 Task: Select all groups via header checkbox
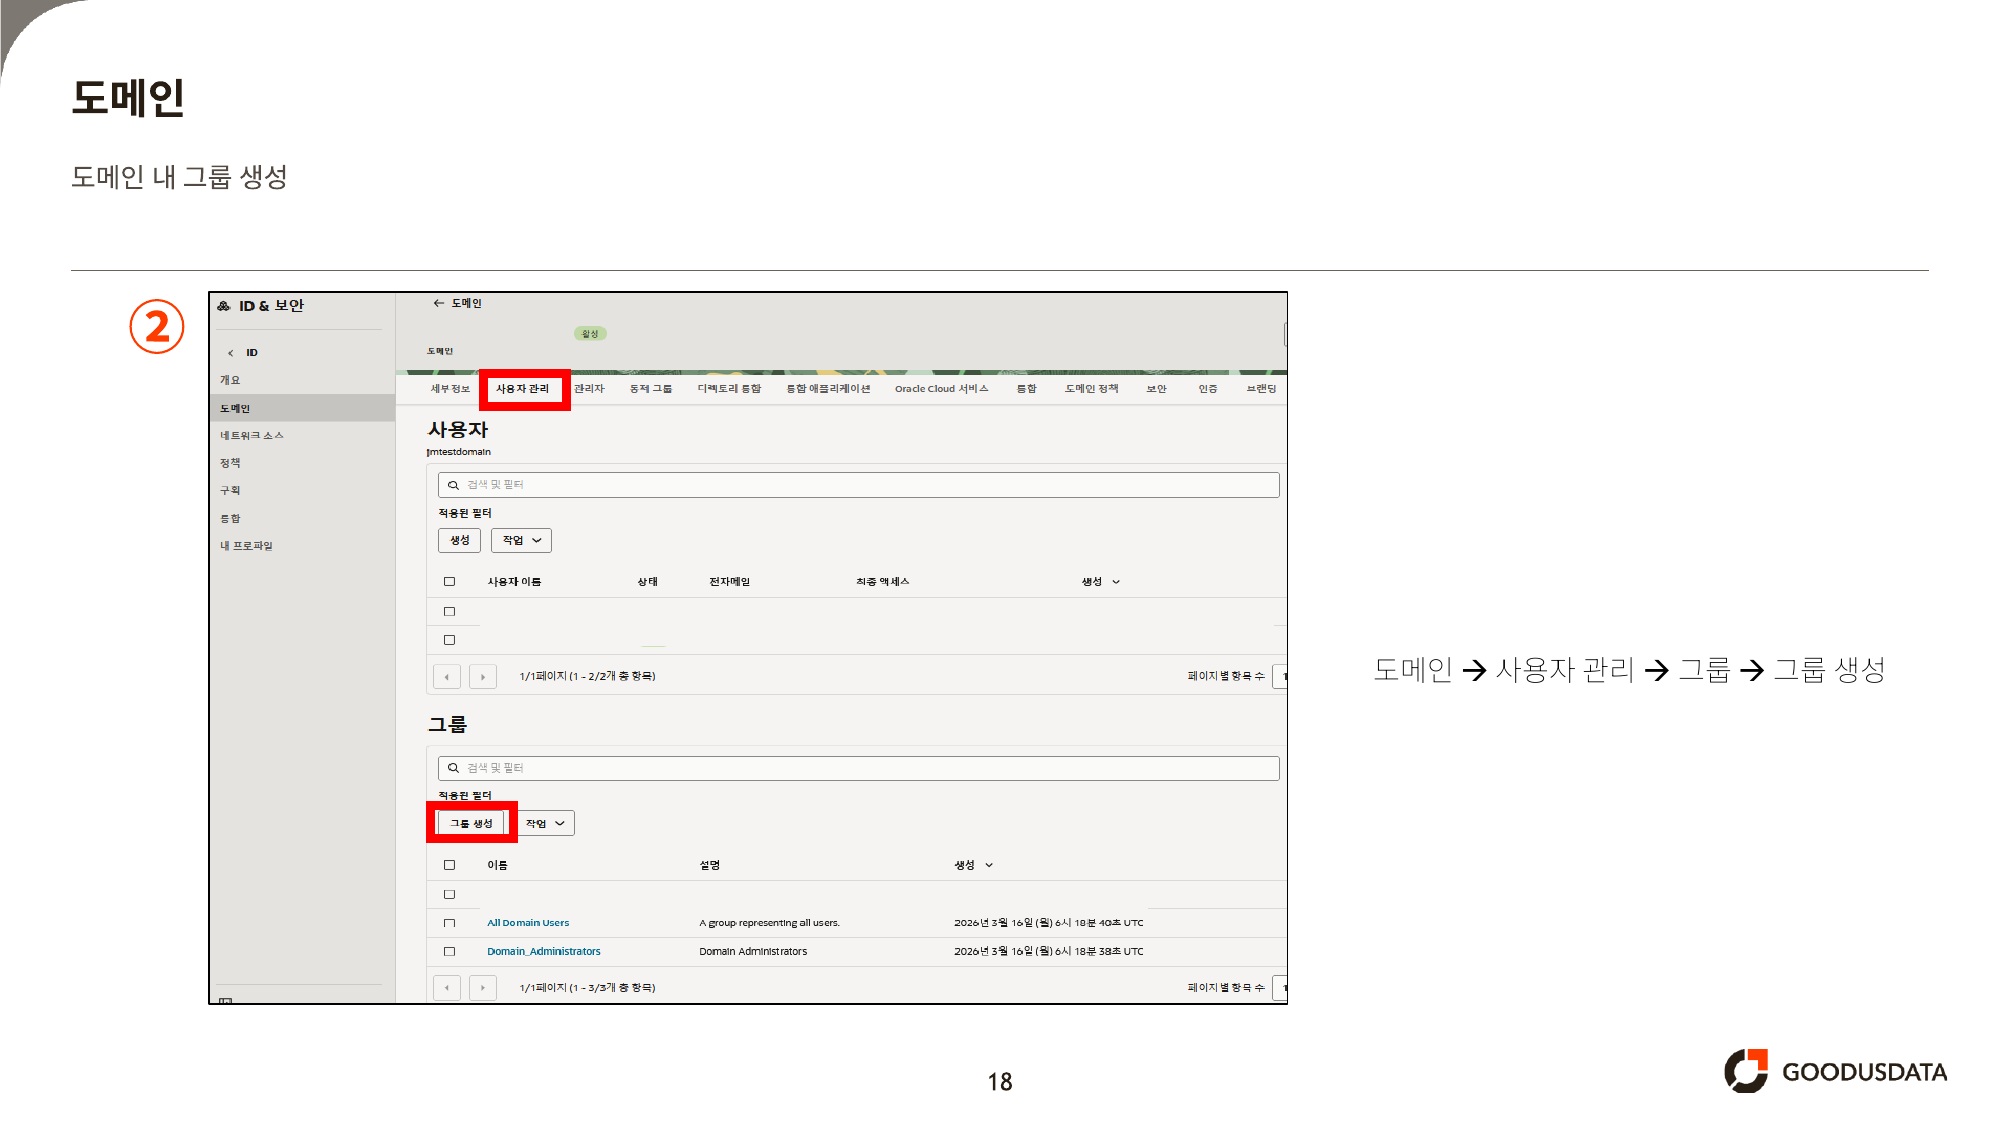point(449,865)
